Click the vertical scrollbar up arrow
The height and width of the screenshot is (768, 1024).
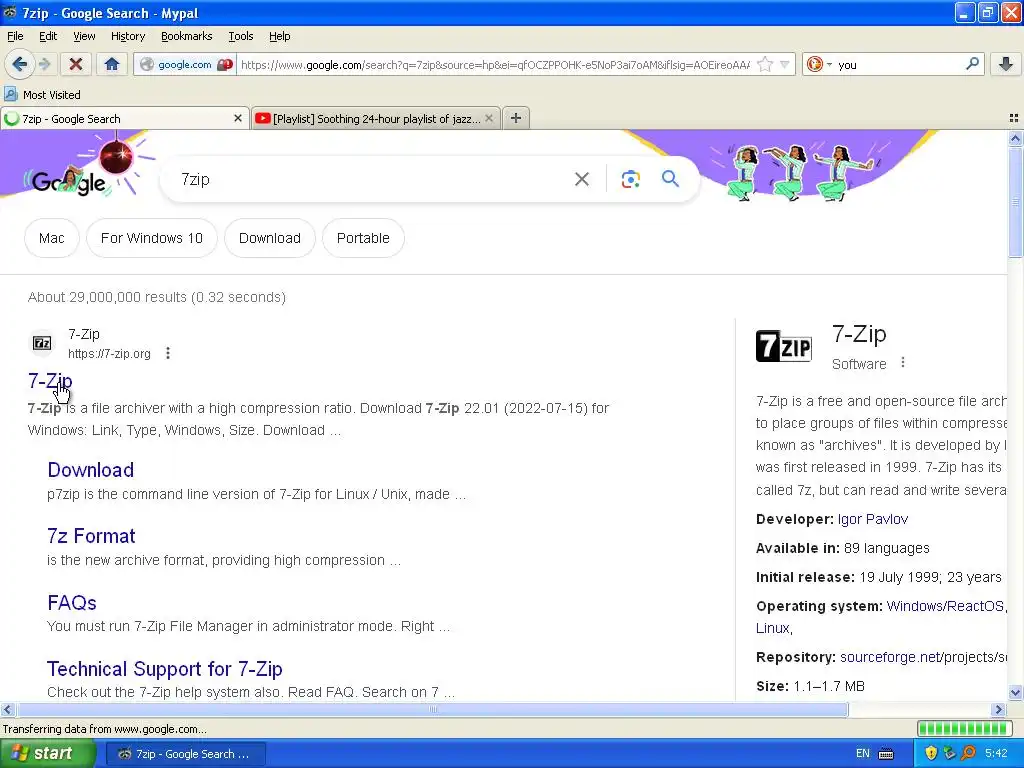[x=1015, y=138]
